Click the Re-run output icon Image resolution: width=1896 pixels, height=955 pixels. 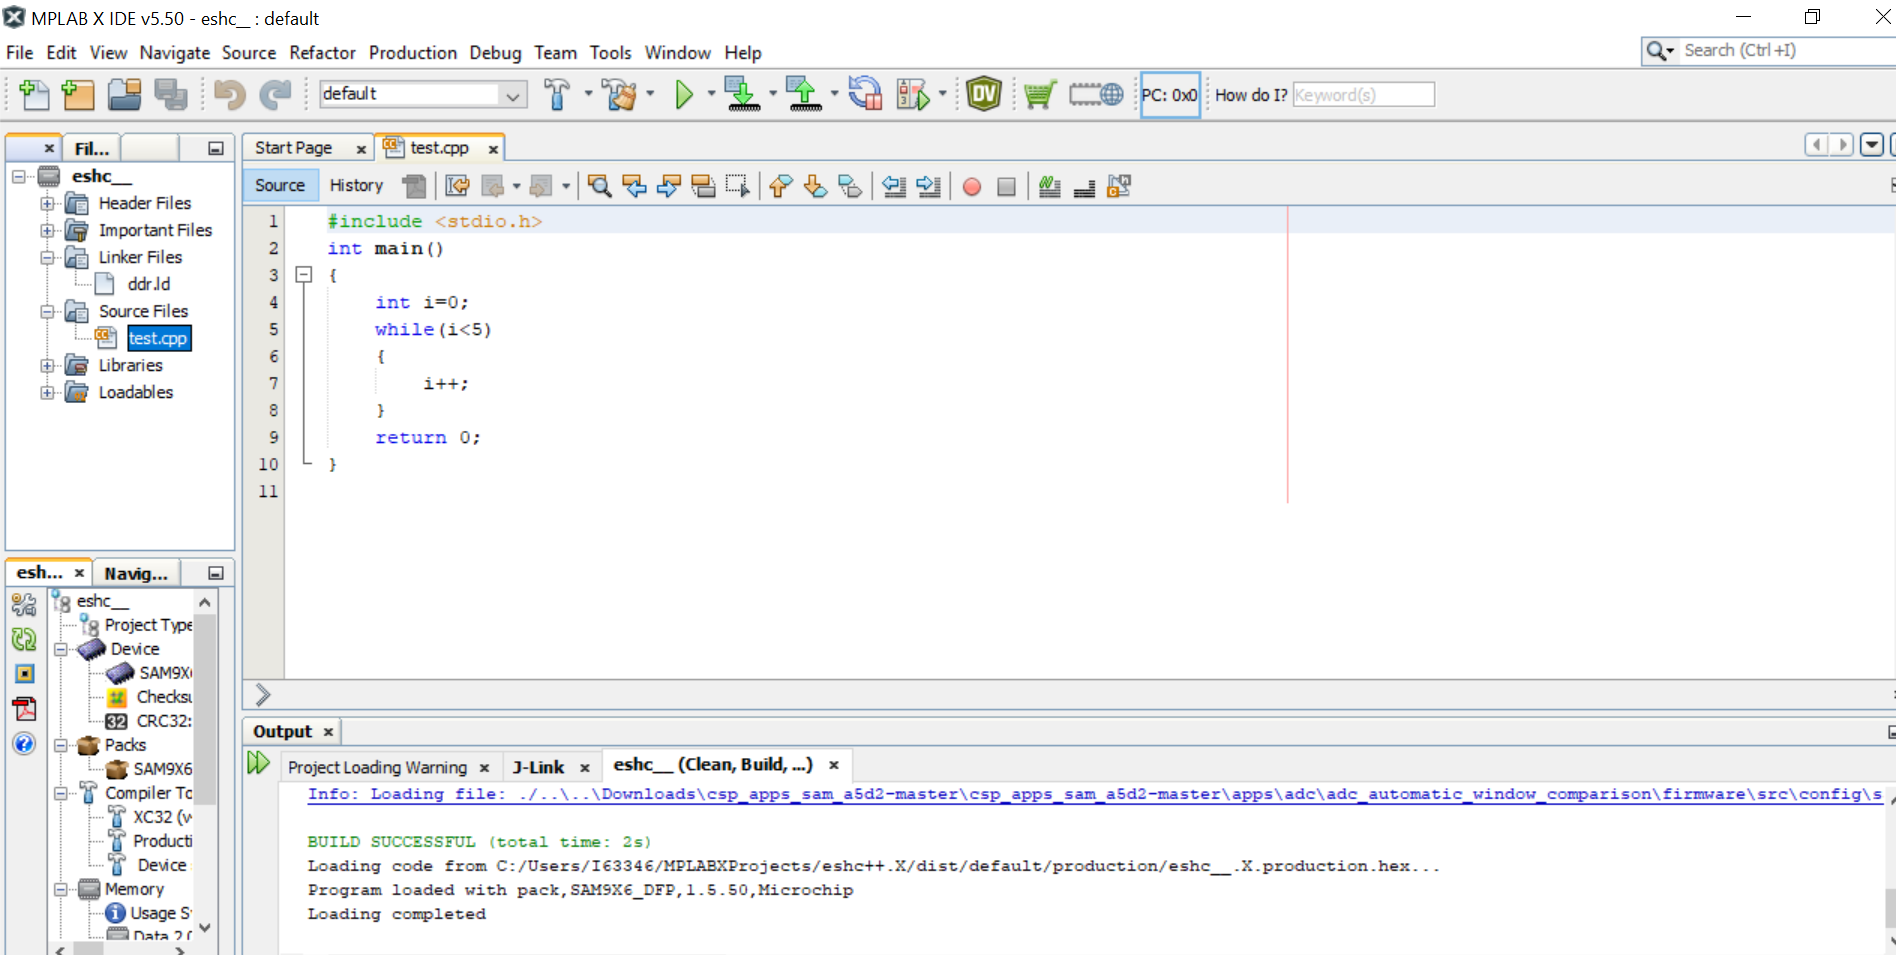(x=258, y=764)
